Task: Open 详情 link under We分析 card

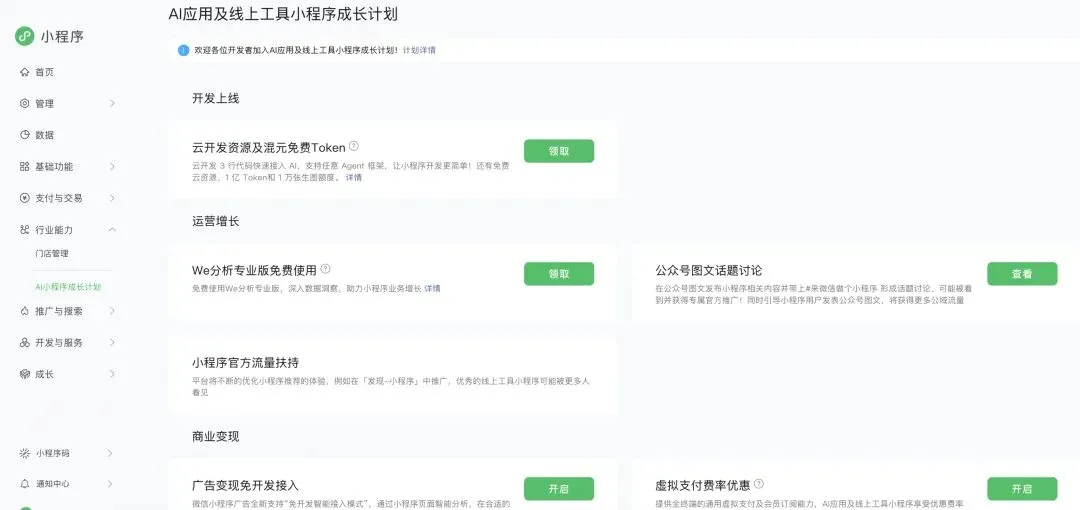Action: [432, 288]
